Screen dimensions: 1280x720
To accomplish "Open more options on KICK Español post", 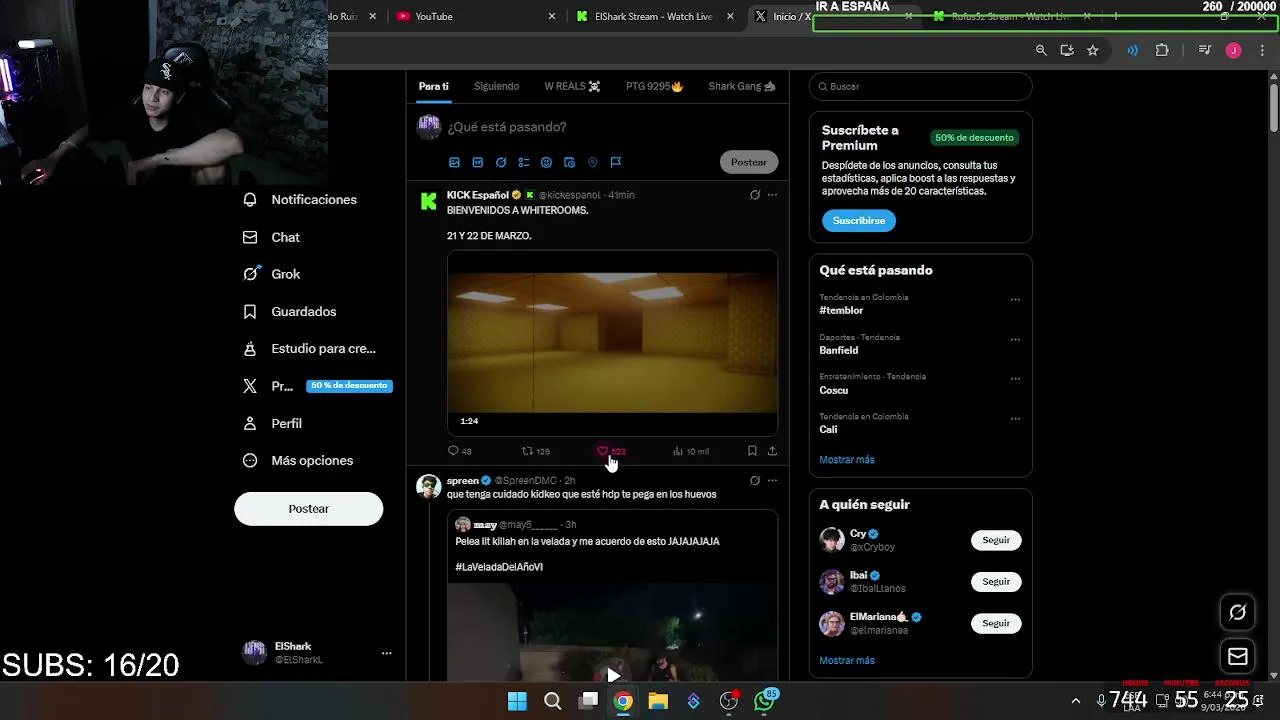I will coord(772,195).
